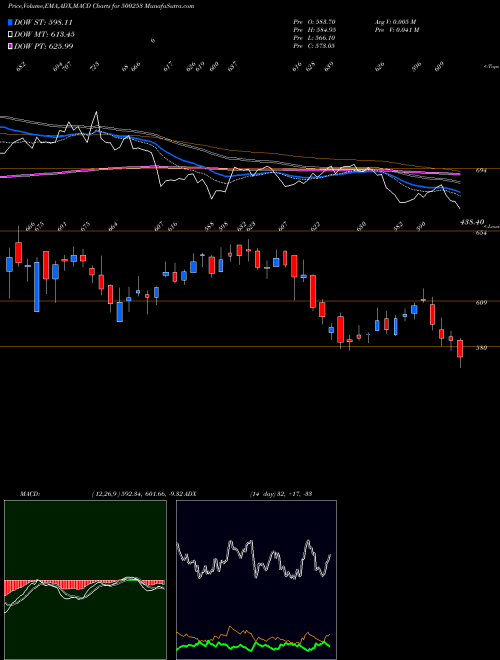Select the 'DOW PT: 625.99' legend text
500x660 pixels.
click(44, 46)
